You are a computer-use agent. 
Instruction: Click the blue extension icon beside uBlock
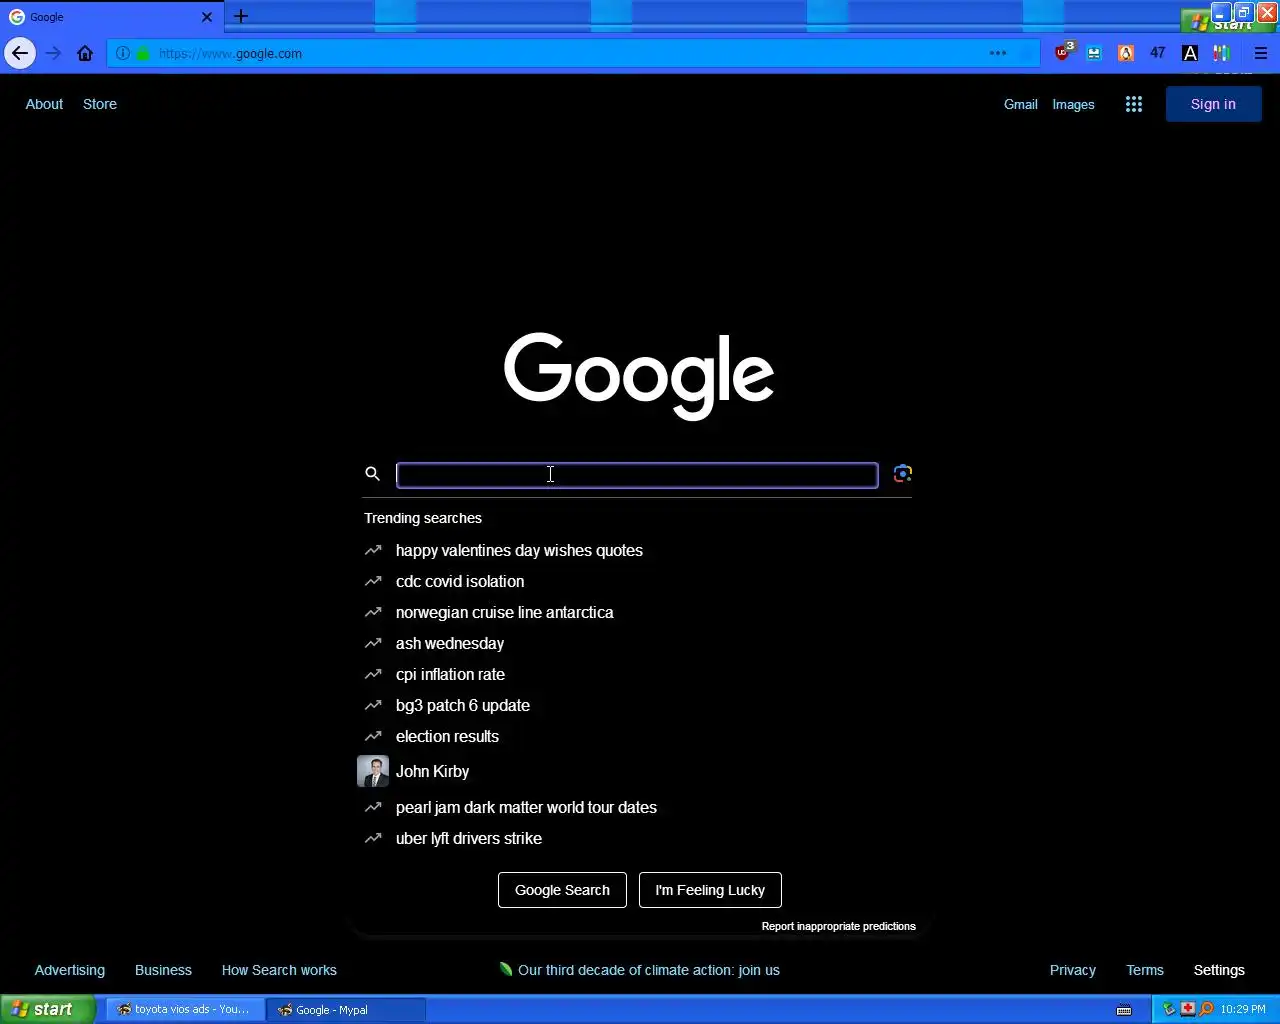click(1094, 54)
